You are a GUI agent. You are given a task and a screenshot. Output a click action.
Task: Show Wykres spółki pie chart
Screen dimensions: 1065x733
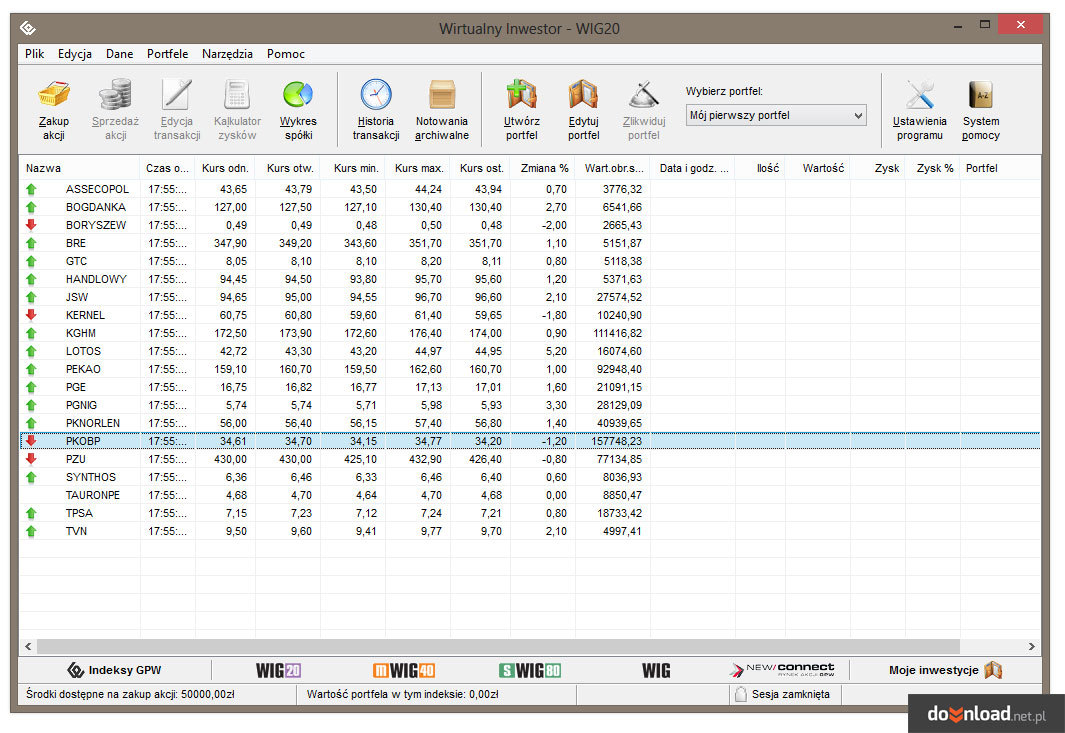[298, 94]
